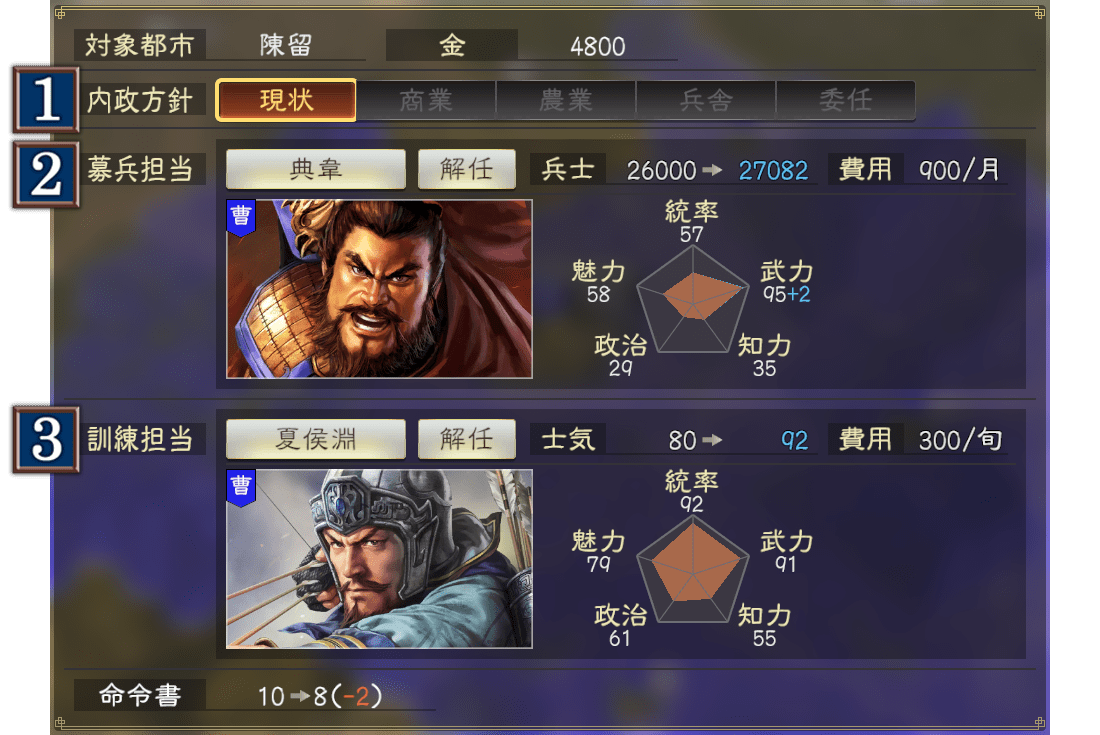The image size is (1100, 735).
Task: Click the 陳留 target city field
Action: pyautogui.click(x=286, y=46)
